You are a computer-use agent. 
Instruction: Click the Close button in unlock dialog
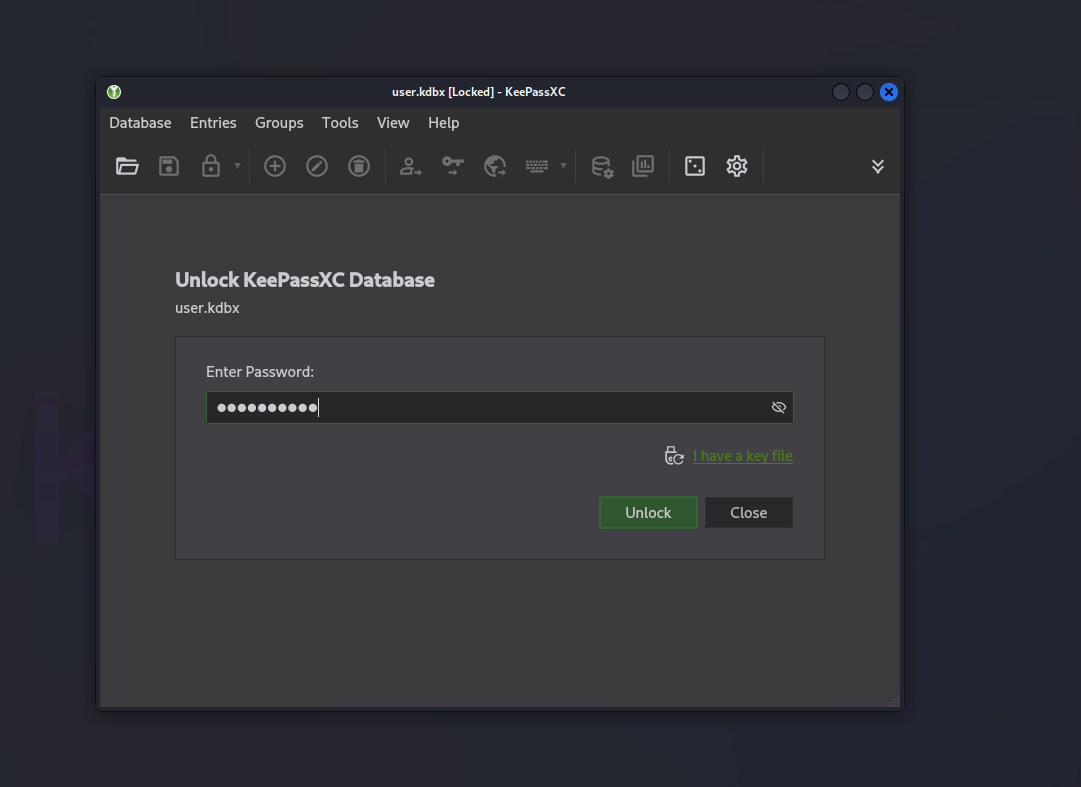[x=749, y=513]
